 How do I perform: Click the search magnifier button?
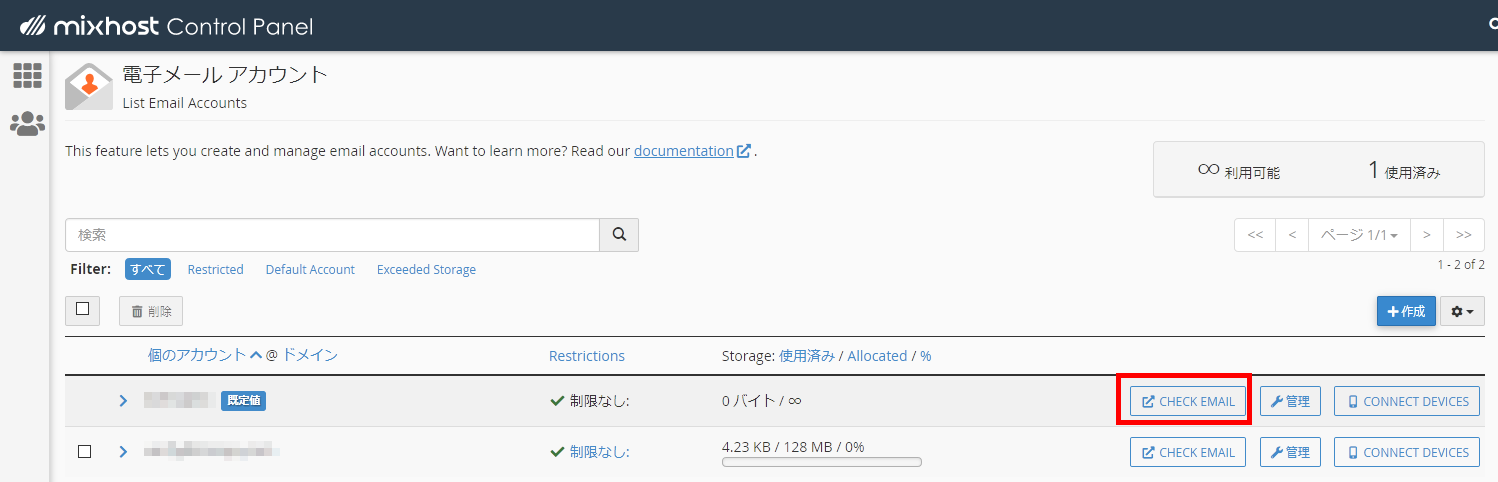point(619,235)
